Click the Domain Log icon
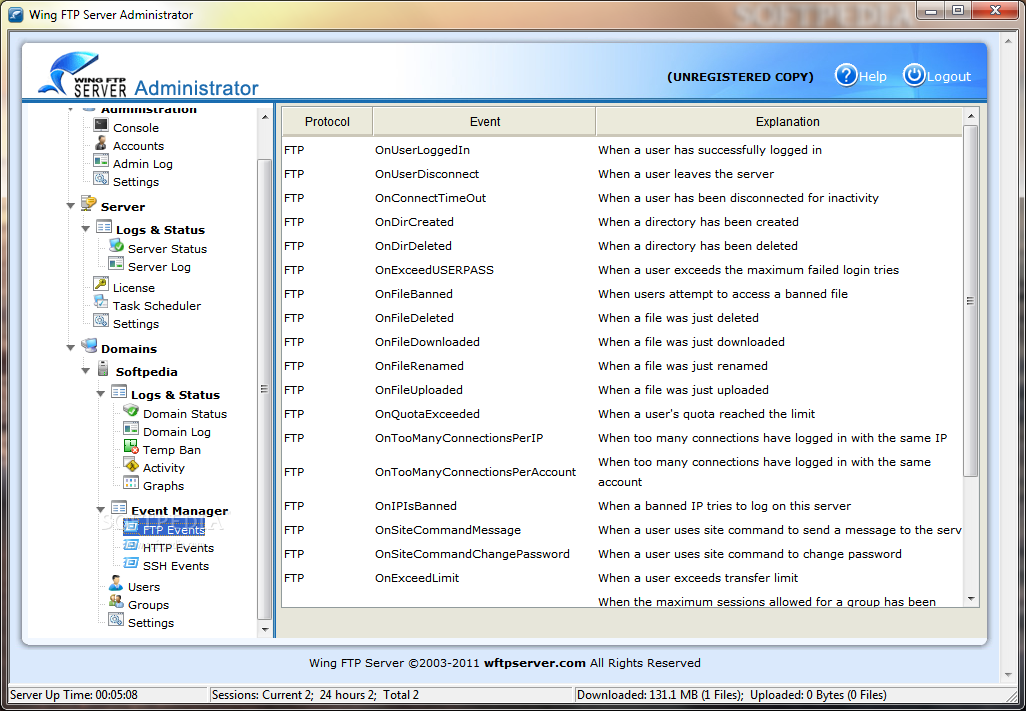1026x711 pixels. [131, 429]
